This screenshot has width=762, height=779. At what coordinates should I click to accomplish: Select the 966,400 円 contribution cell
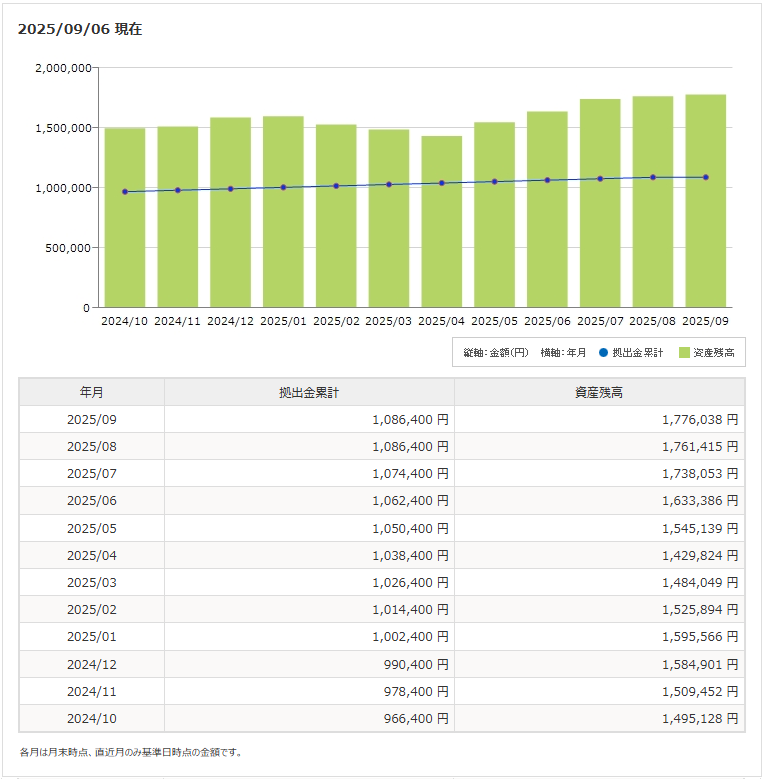(414, 718)
